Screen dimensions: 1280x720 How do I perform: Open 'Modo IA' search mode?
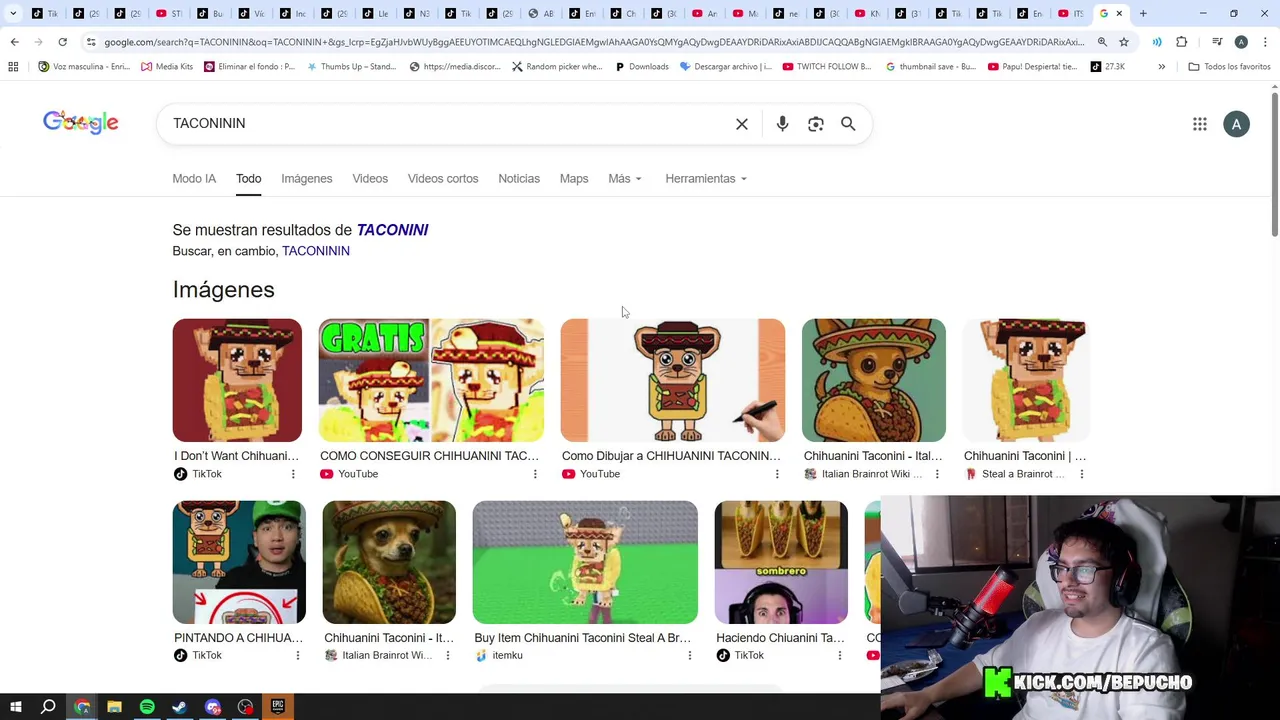tap(194, 178)
